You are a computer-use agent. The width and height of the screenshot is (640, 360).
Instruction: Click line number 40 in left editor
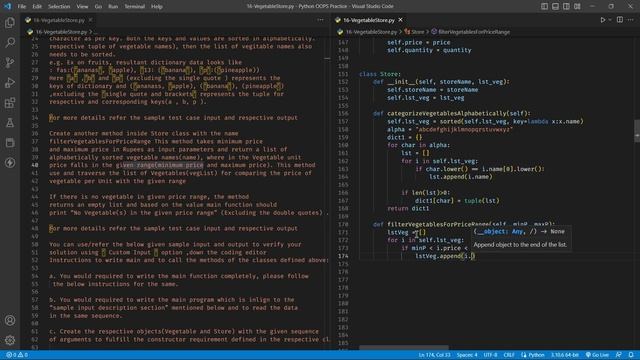point(35,165)
